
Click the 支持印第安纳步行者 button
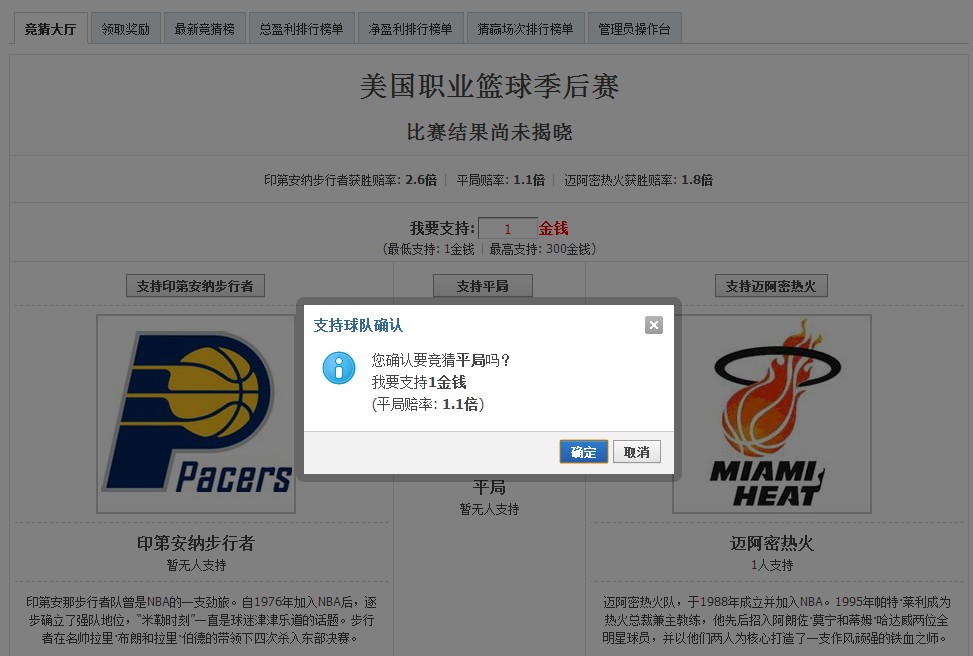(195, 285)
